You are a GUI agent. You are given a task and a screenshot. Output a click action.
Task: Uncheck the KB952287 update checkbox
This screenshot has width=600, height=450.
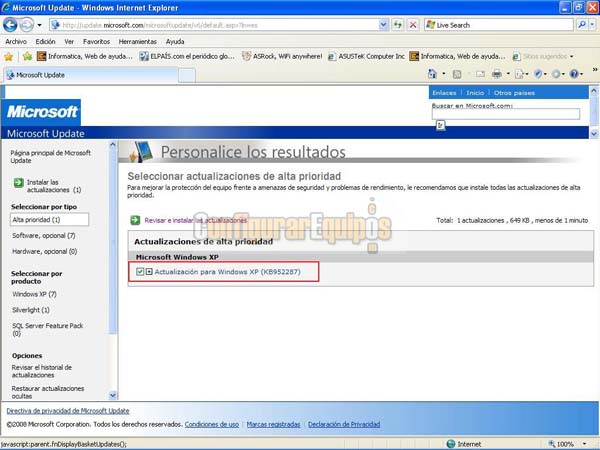click(x=140, y=272)
